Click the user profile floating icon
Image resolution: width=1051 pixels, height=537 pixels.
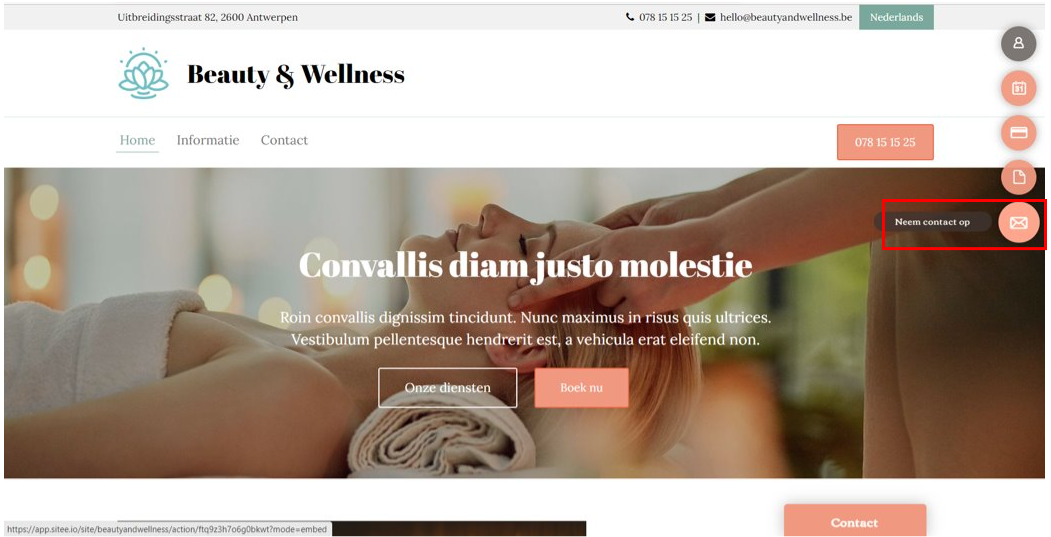tap(1018, 44)
